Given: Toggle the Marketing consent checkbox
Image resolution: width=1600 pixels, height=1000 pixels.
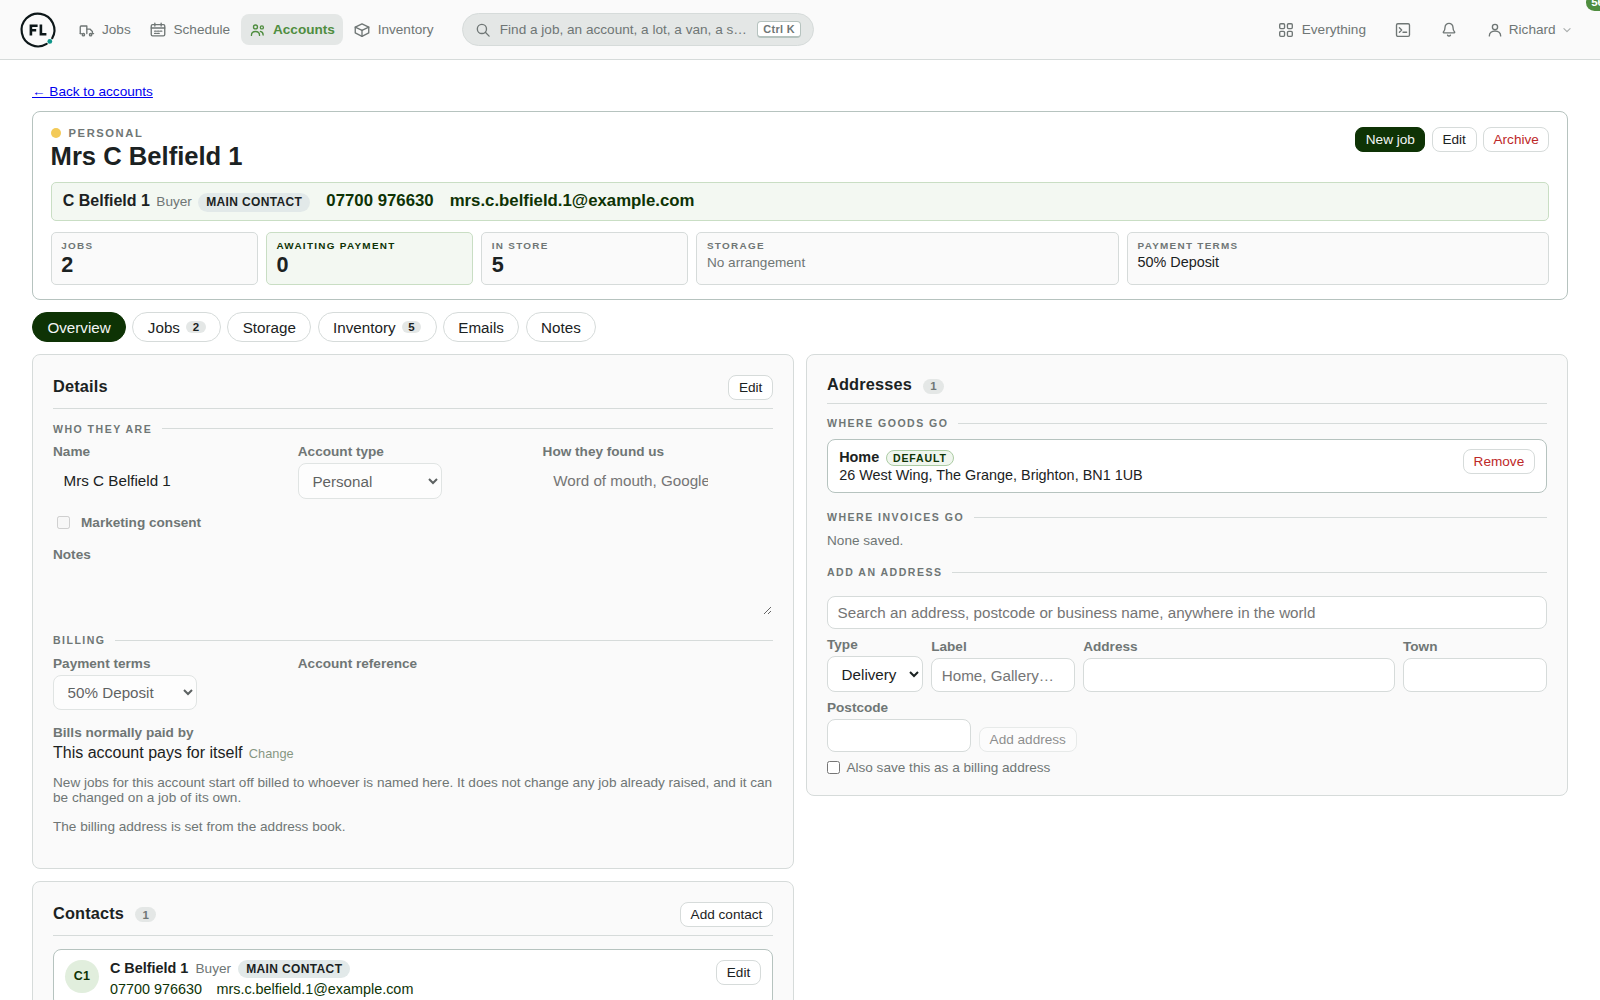Looking at the screenshot, I should [64, 522].
